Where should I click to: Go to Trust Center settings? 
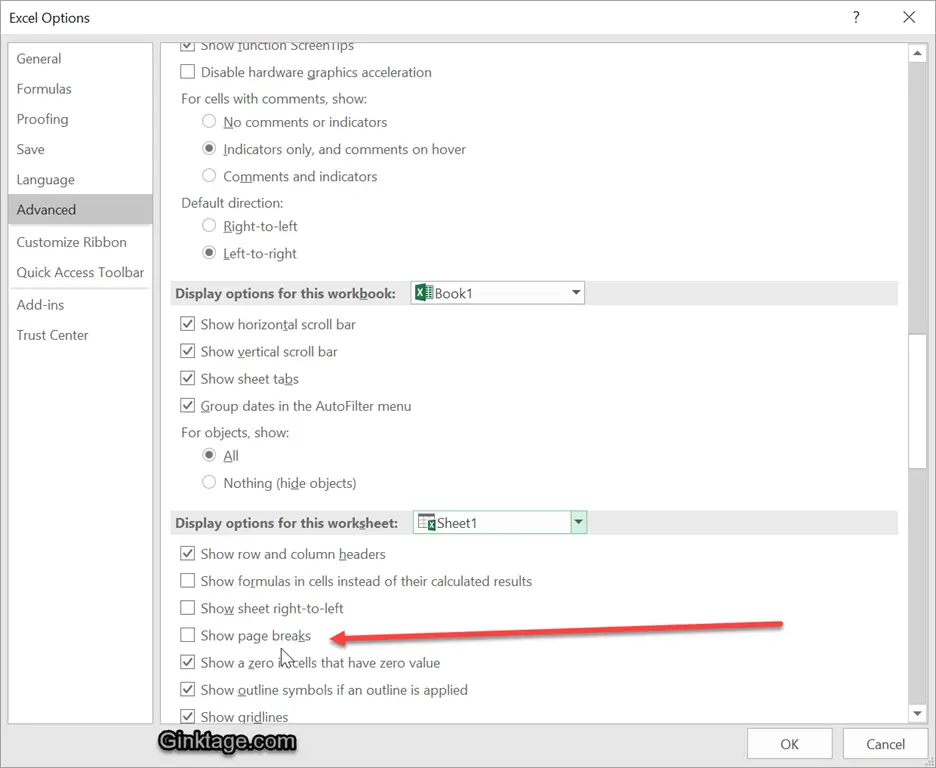pyautogui.click(x=52, y=335)
